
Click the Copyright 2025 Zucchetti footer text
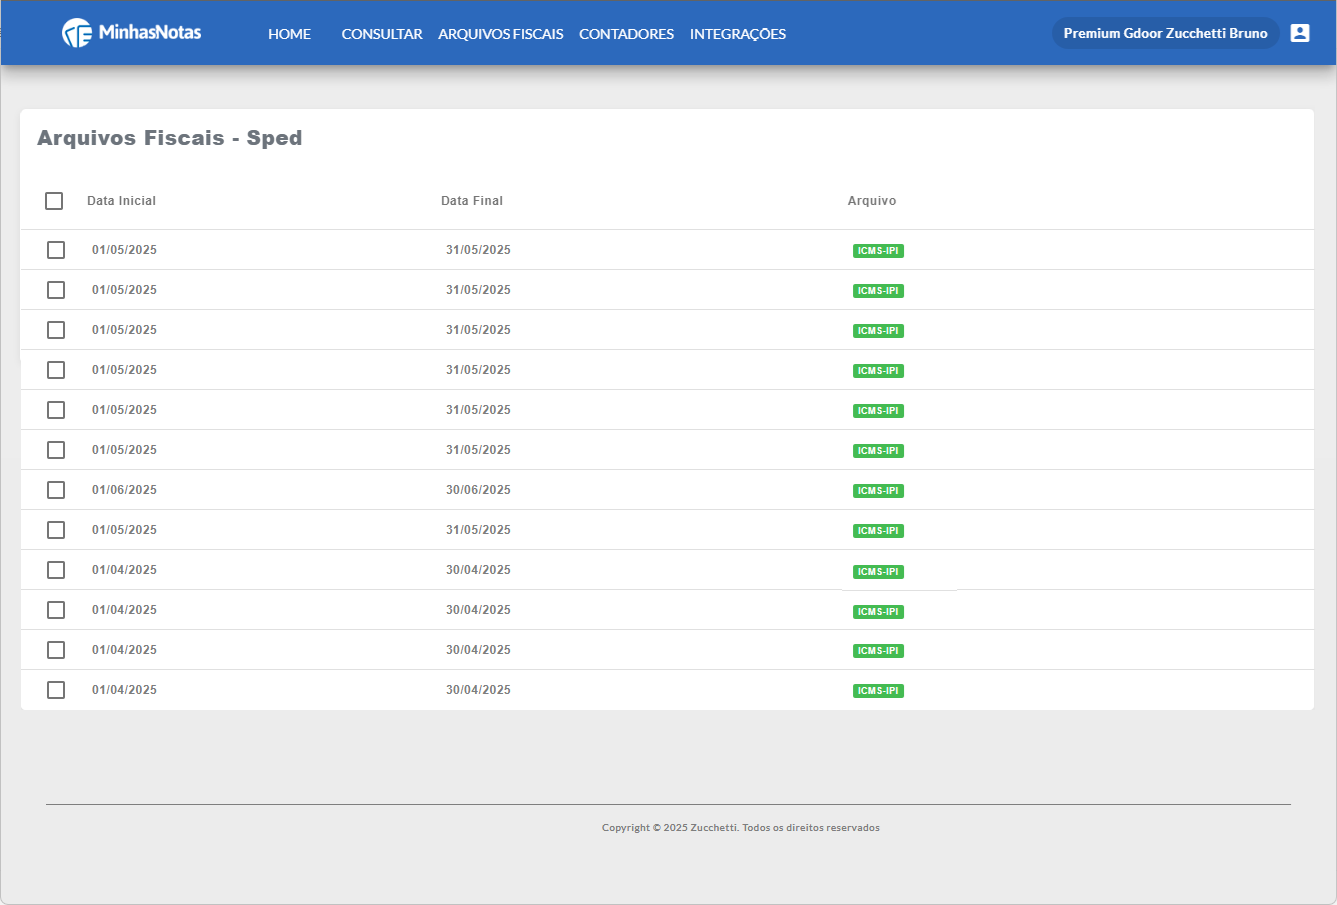(741, 828)
